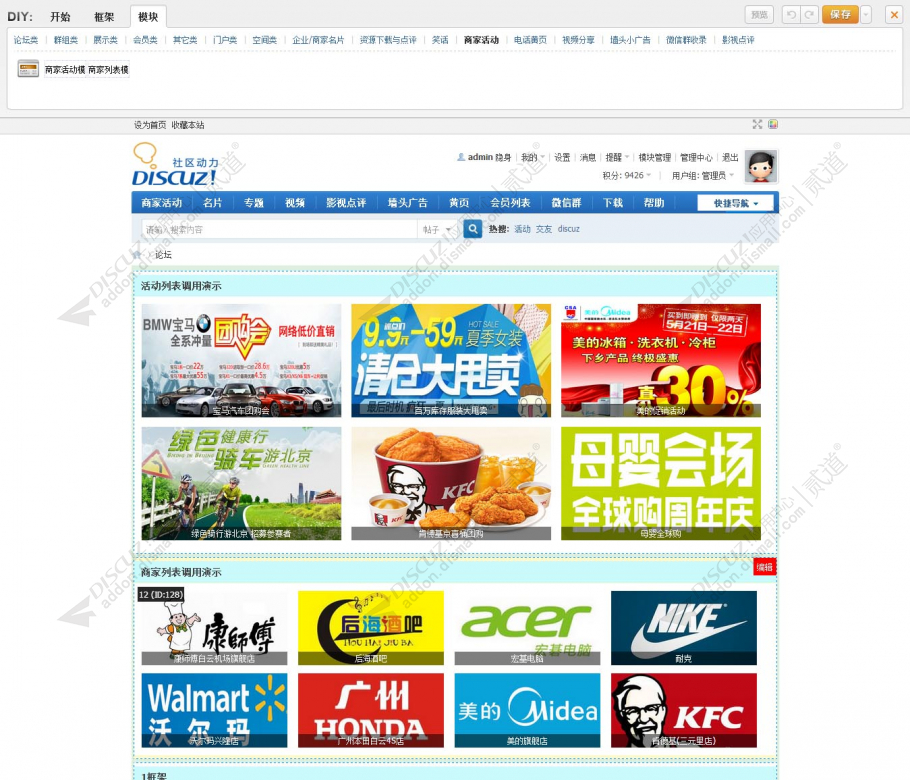This screenshot has height=780, width=910.
Task: Open the 影视点评 module category
Action: 738,40
